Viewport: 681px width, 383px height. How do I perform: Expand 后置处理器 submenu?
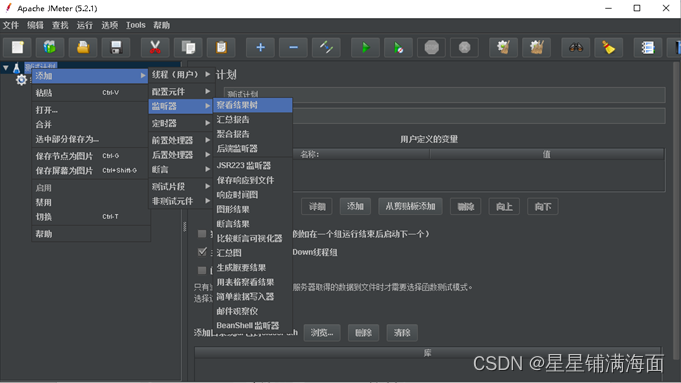180,155
